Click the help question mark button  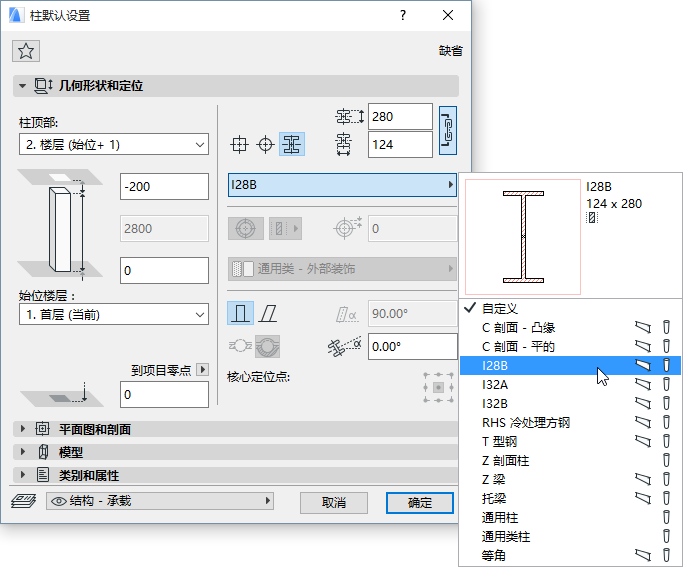(403, 16)
